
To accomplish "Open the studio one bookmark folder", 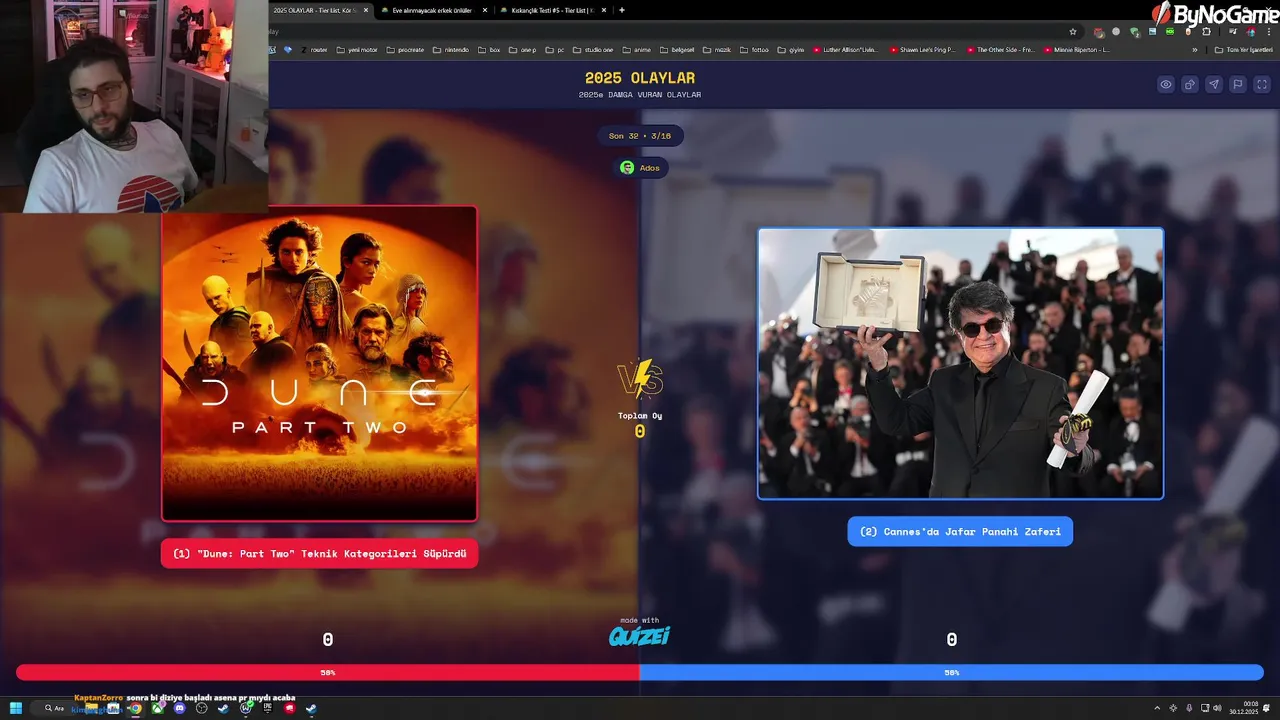I will tap(593, 50).
